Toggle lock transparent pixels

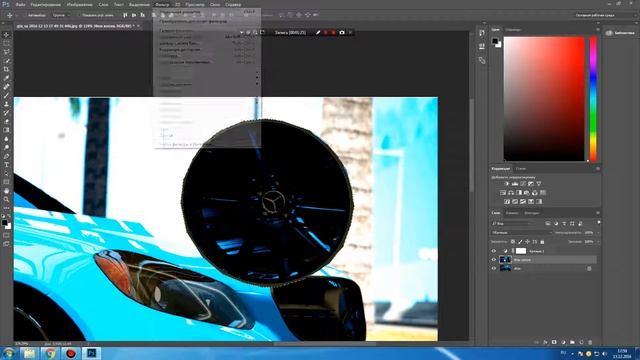pyautogui.click(x=513, y=242)
